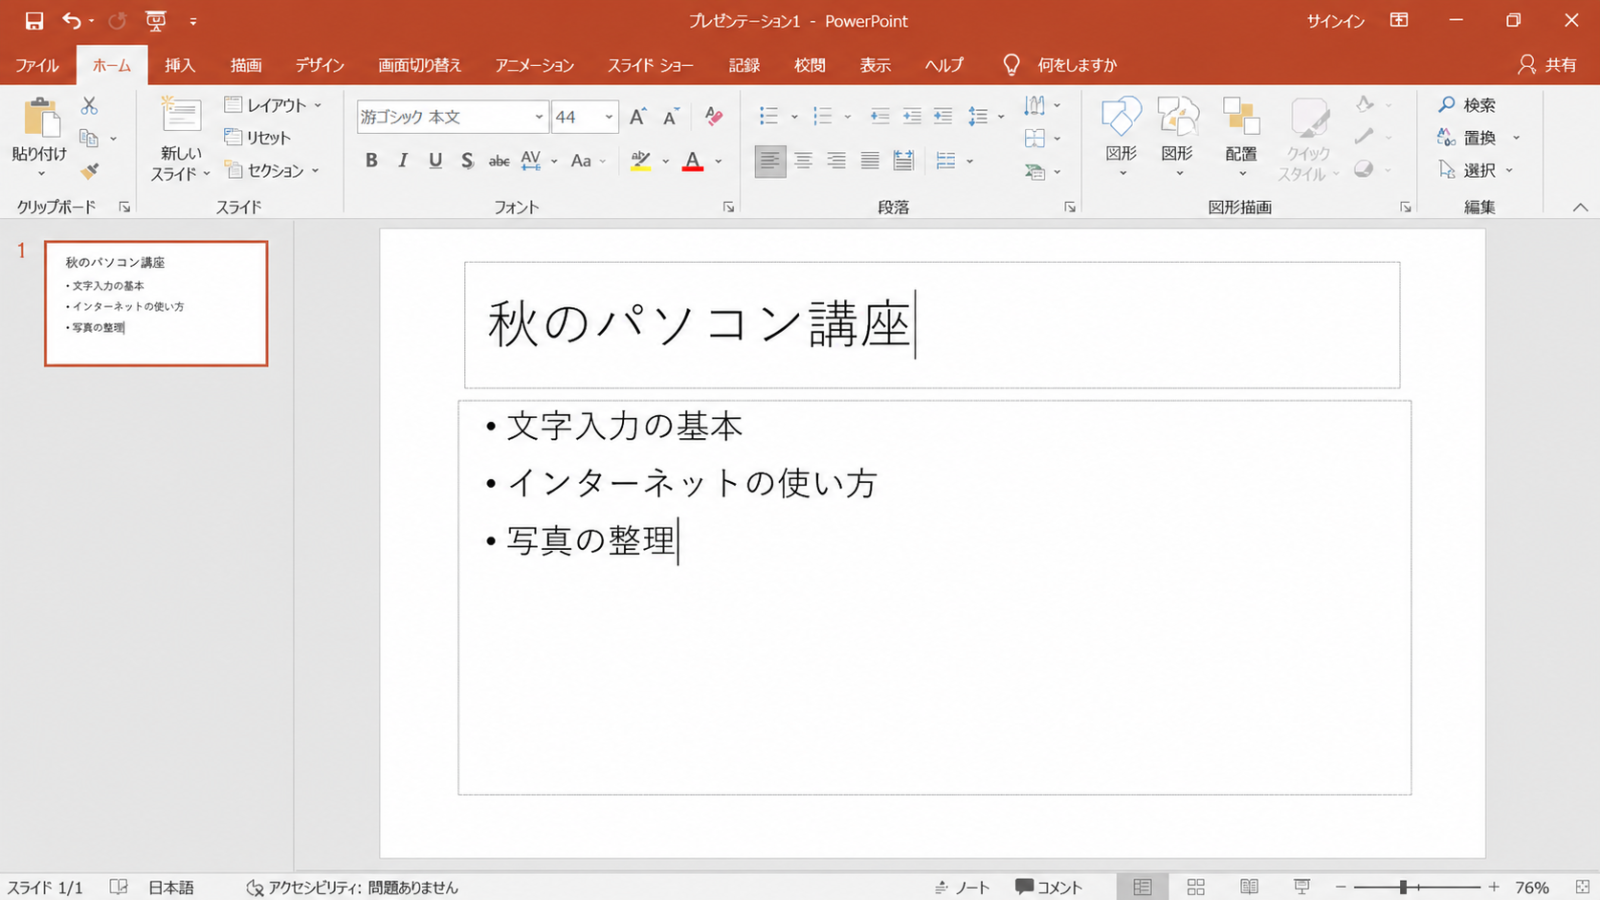Image resolution: width=1600 pixels, height=900 pixels.
Task: Align text to the right
Action: tap(837, 161)
